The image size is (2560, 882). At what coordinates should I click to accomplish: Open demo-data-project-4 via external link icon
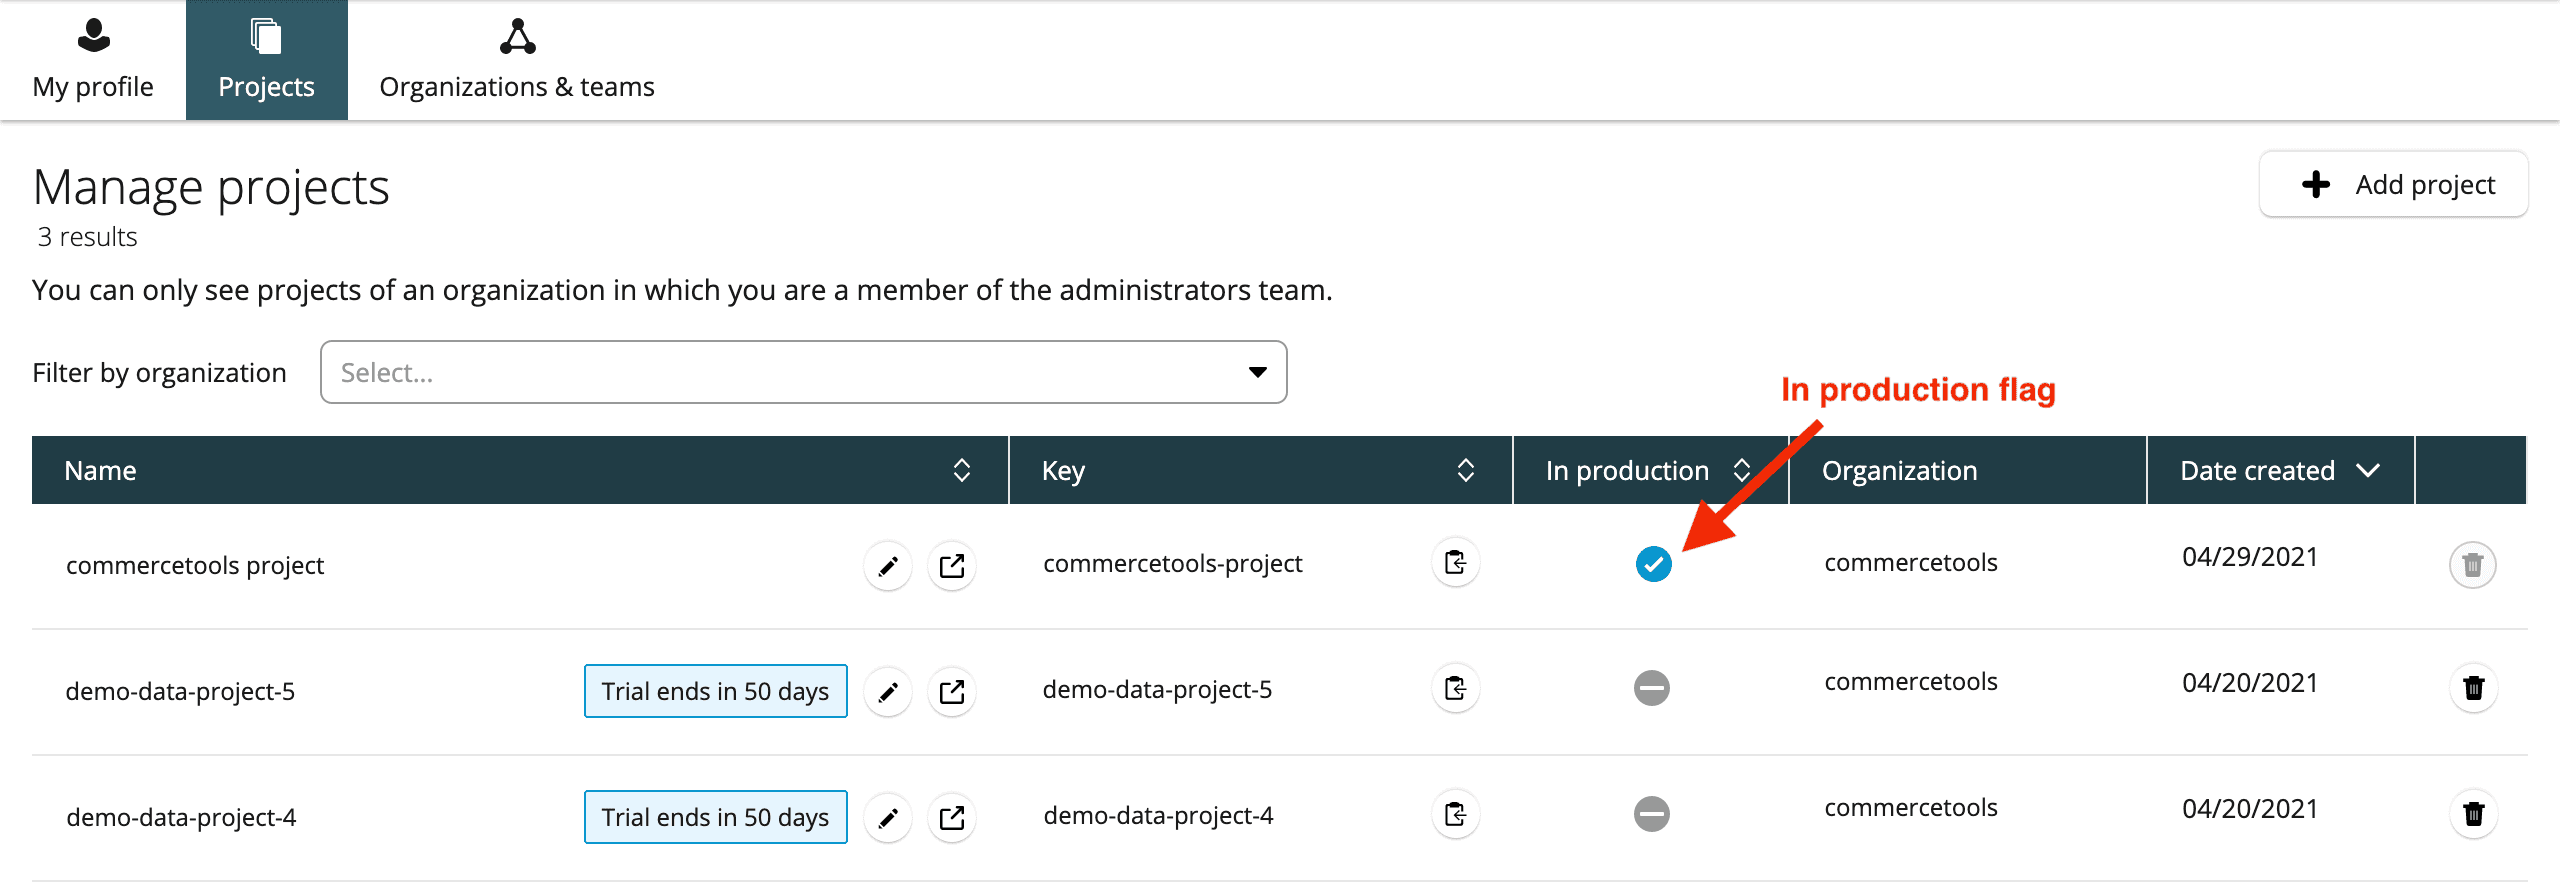click(x=951, y=818)
